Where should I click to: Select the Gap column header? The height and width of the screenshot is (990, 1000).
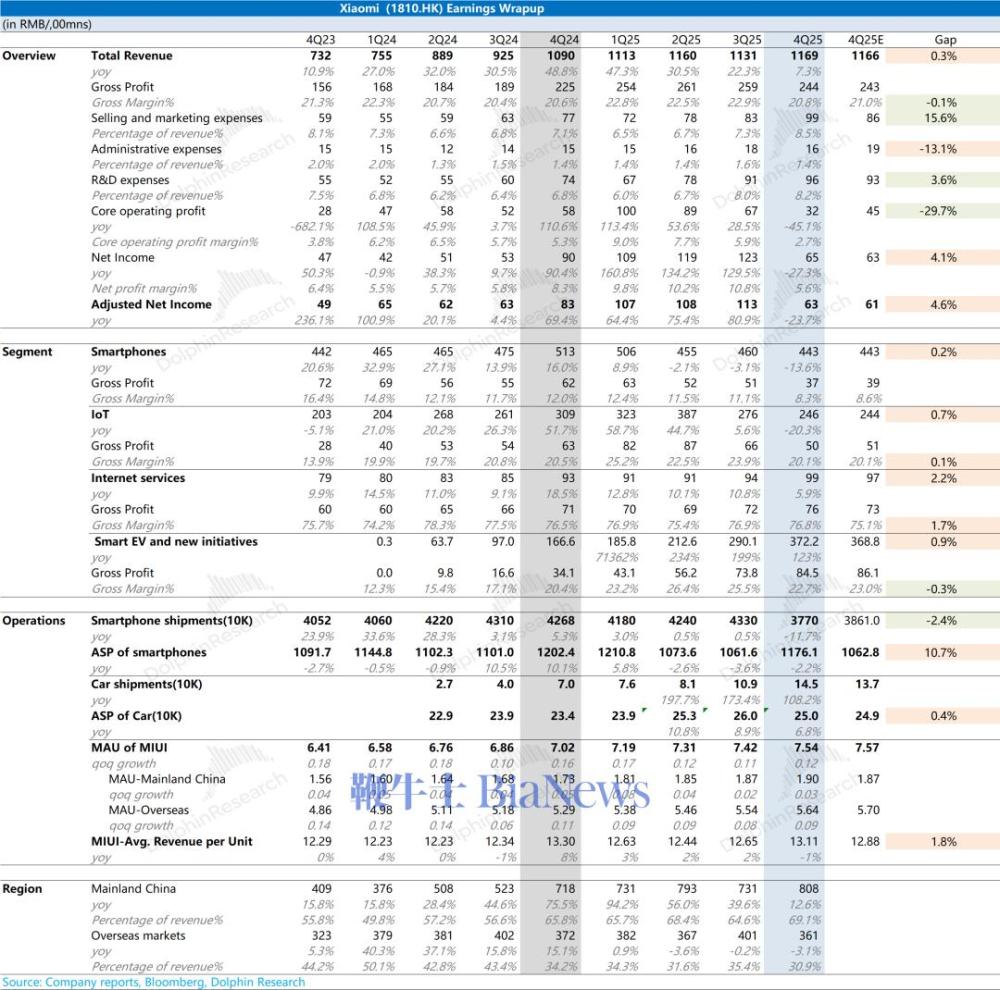944,40
